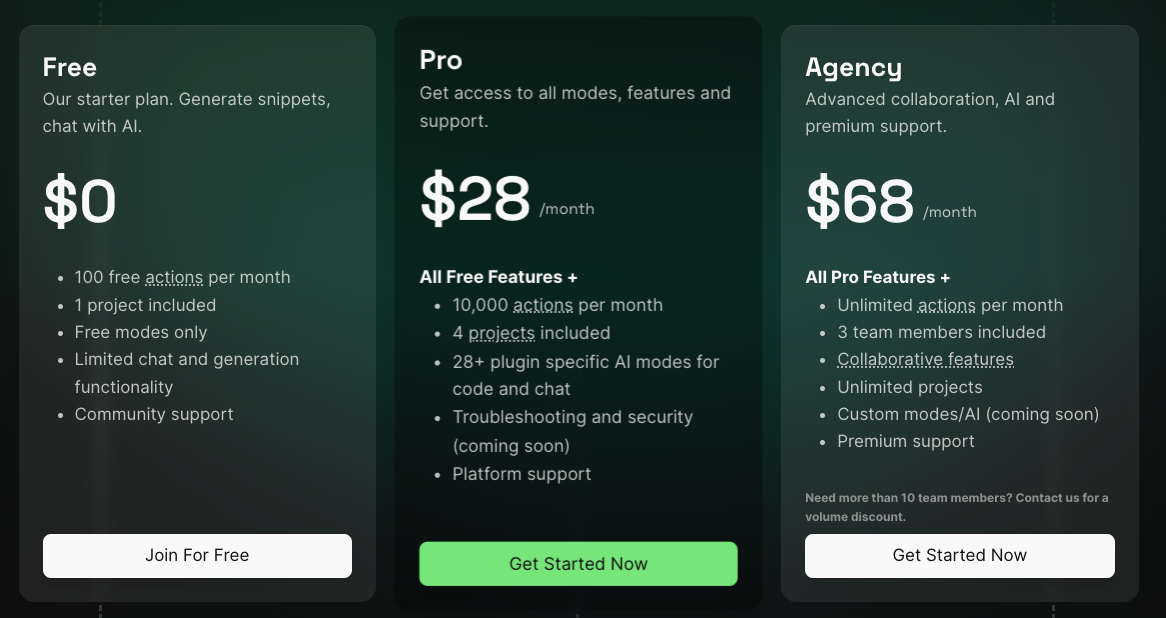The width and height of the screenshot is (1166, 618).
Task: Open the underlined actions link in Free plan
Action: (177, 277)
